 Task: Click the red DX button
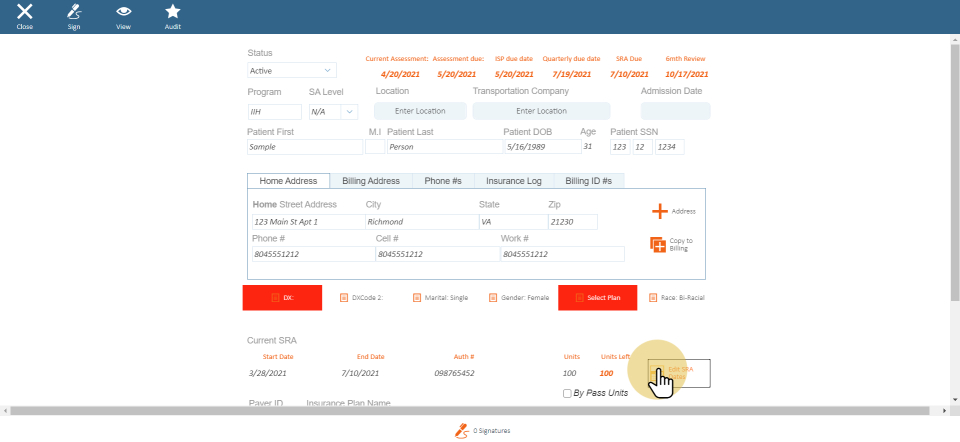(x=282, y=297)
